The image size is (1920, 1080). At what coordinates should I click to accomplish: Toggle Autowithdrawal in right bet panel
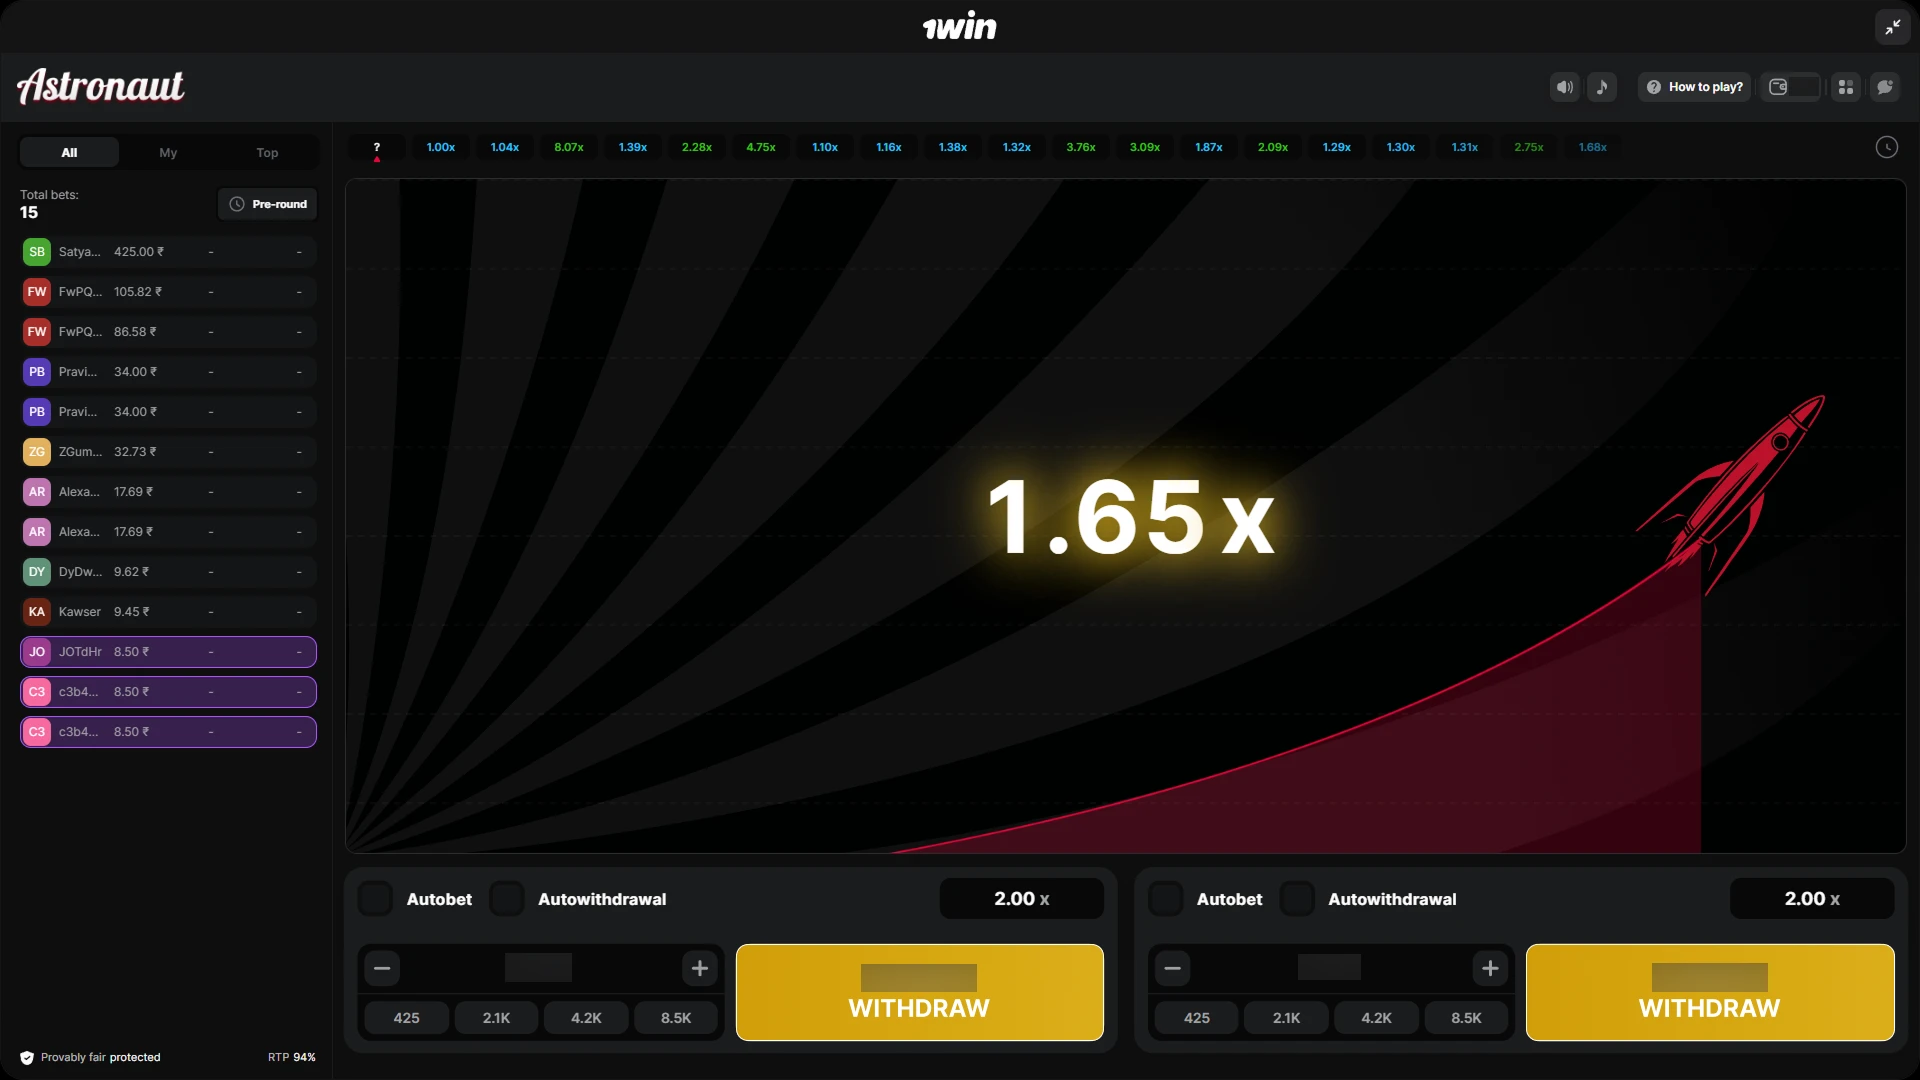pos(1297,899)
